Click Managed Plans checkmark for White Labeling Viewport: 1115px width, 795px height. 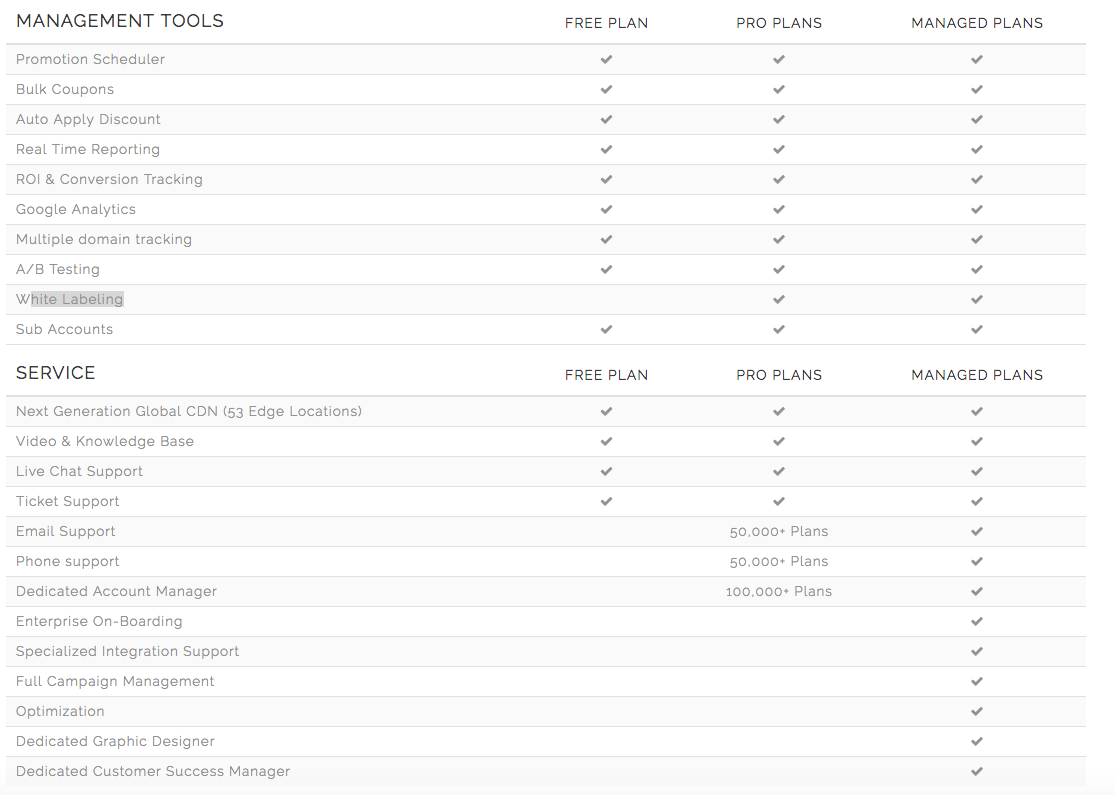point(977,299)
